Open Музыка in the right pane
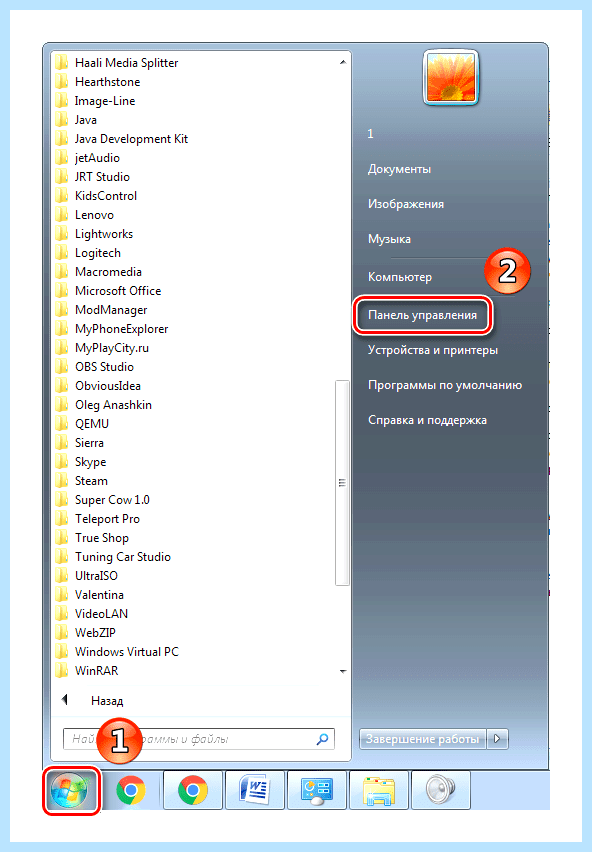Viewport: 592px width, 852px height. [x=389, y=239]
